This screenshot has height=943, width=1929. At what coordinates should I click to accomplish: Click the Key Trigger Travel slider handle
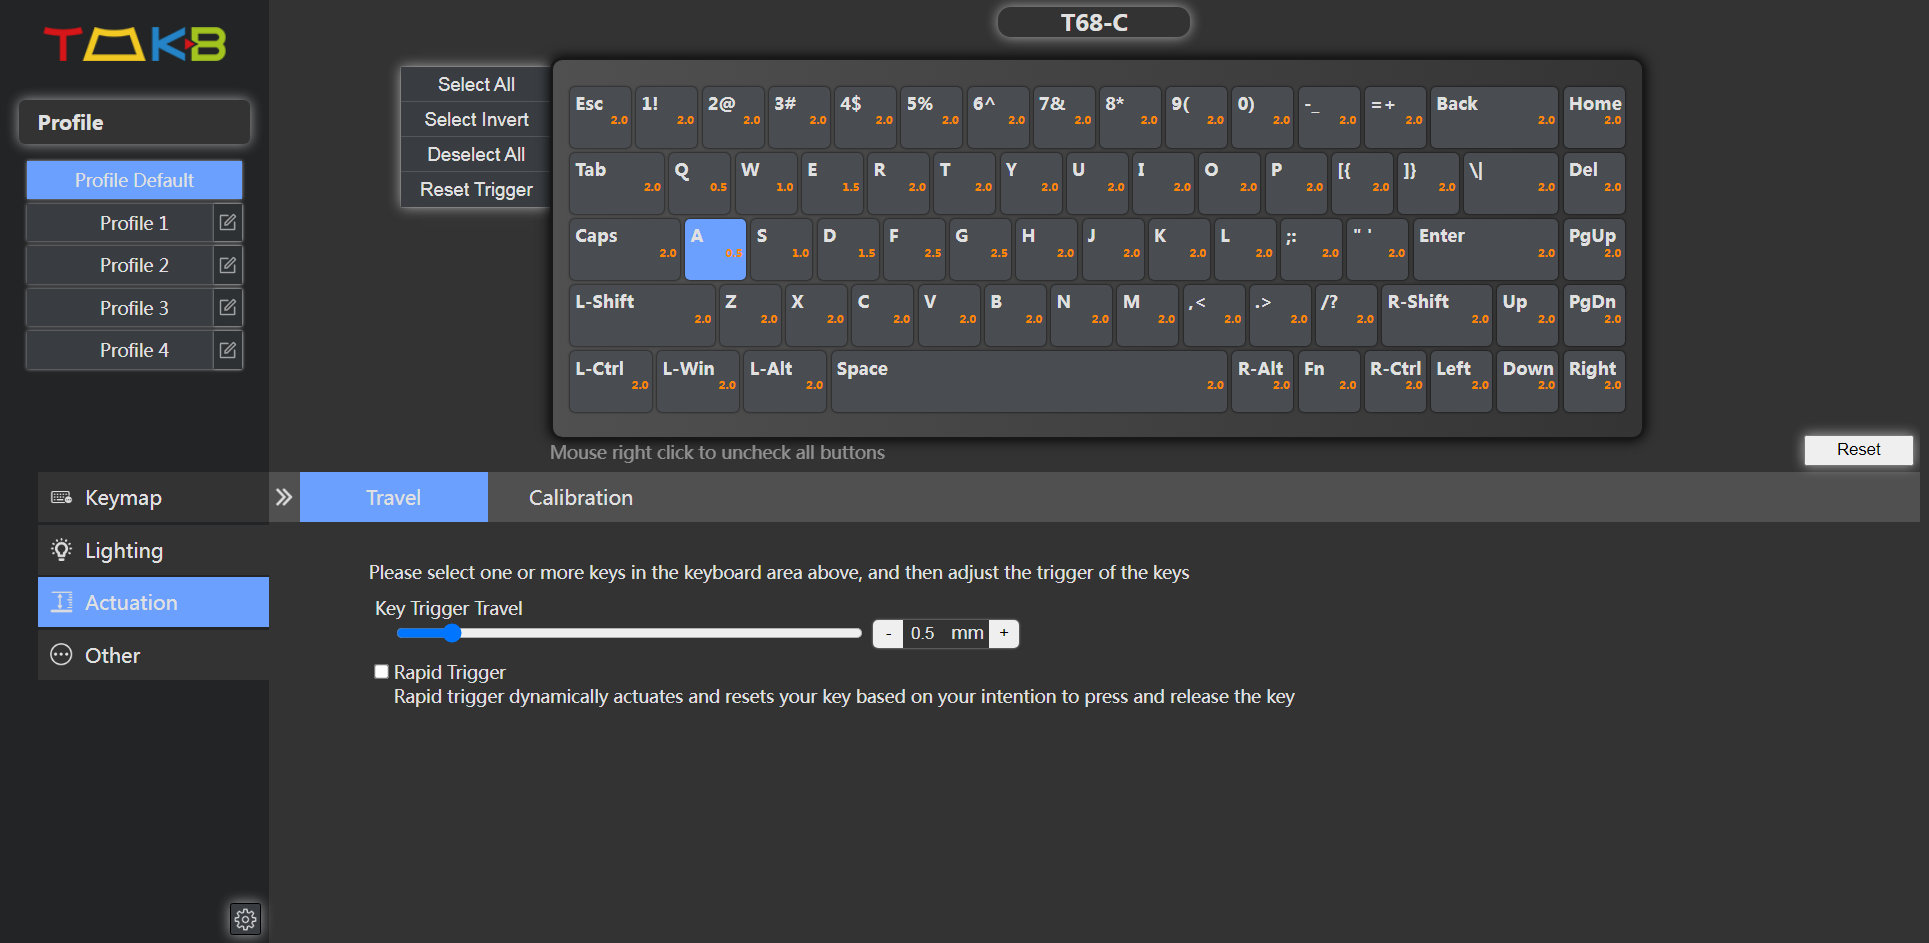[x=452, y=633]
